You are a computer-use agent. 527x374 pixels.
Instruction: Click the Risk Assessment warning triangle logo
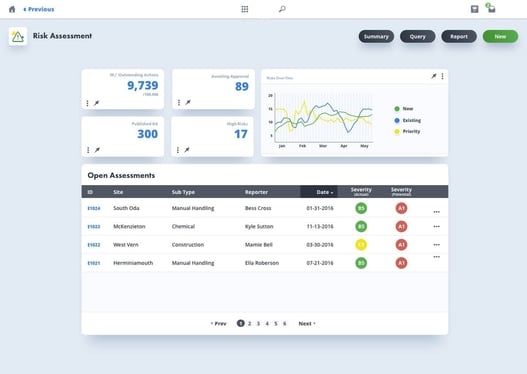(18, 36)
